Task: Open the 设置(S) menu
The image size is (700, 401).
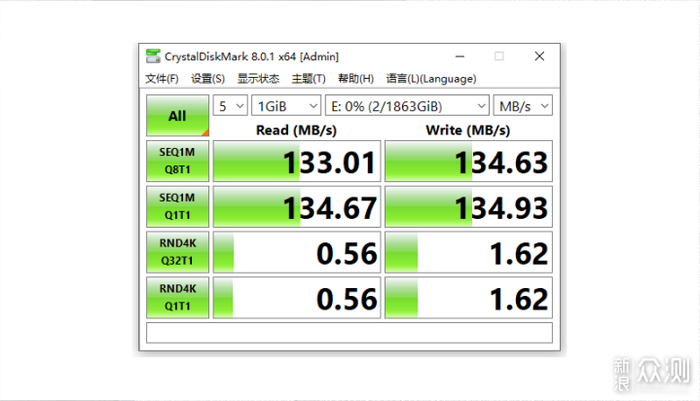Action: click(x=208, y=79)
